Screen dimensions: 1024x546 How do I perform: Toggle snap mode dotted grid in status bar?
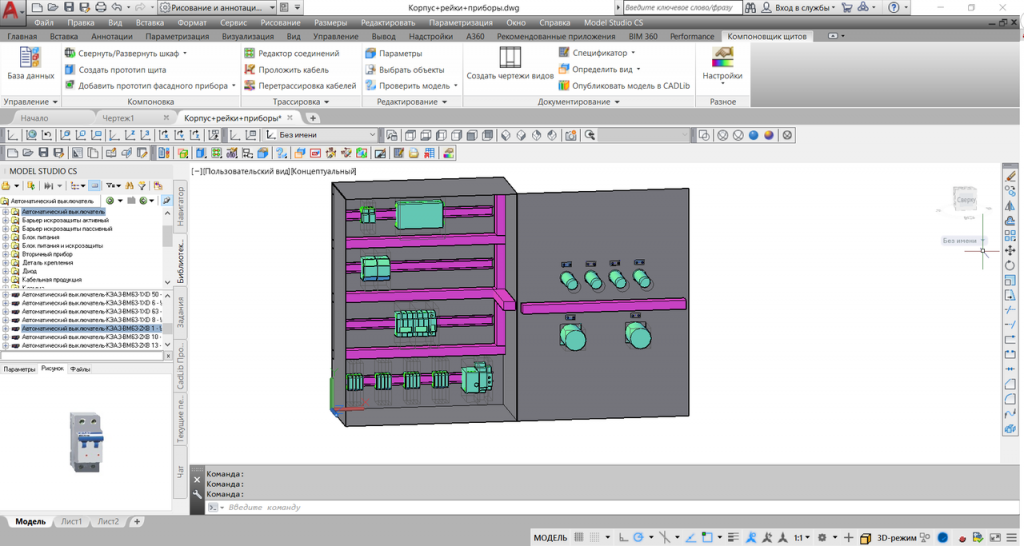pyautogui.click(x=594, y=538)
